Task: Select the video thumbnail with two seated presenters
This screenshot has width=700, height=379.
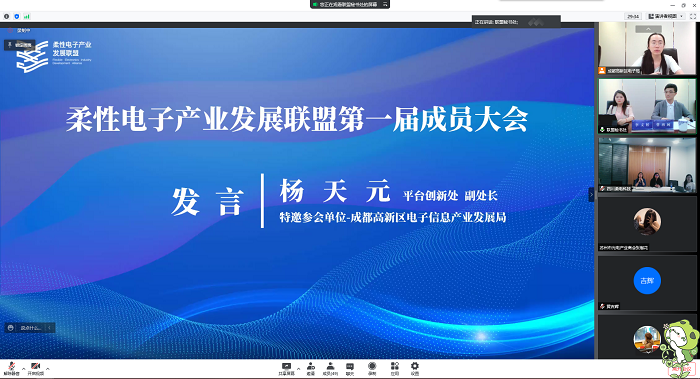Action: [647, 106]
